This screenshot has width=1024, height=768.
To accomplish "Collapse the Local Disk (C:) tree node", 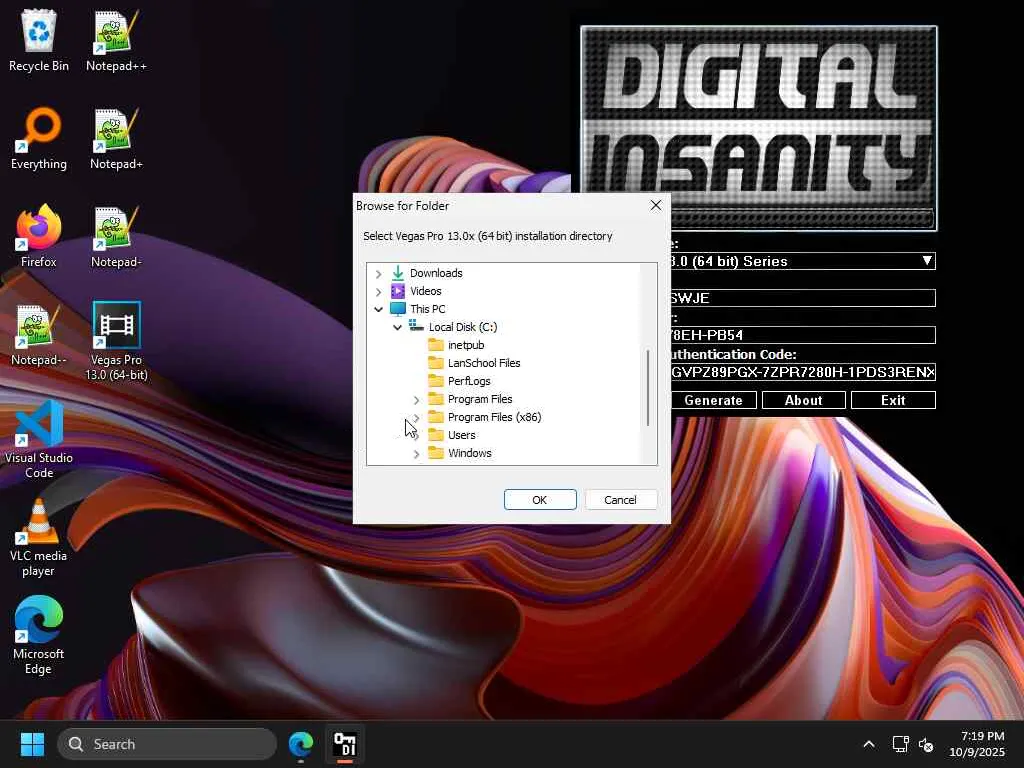I will pos(398,327).
